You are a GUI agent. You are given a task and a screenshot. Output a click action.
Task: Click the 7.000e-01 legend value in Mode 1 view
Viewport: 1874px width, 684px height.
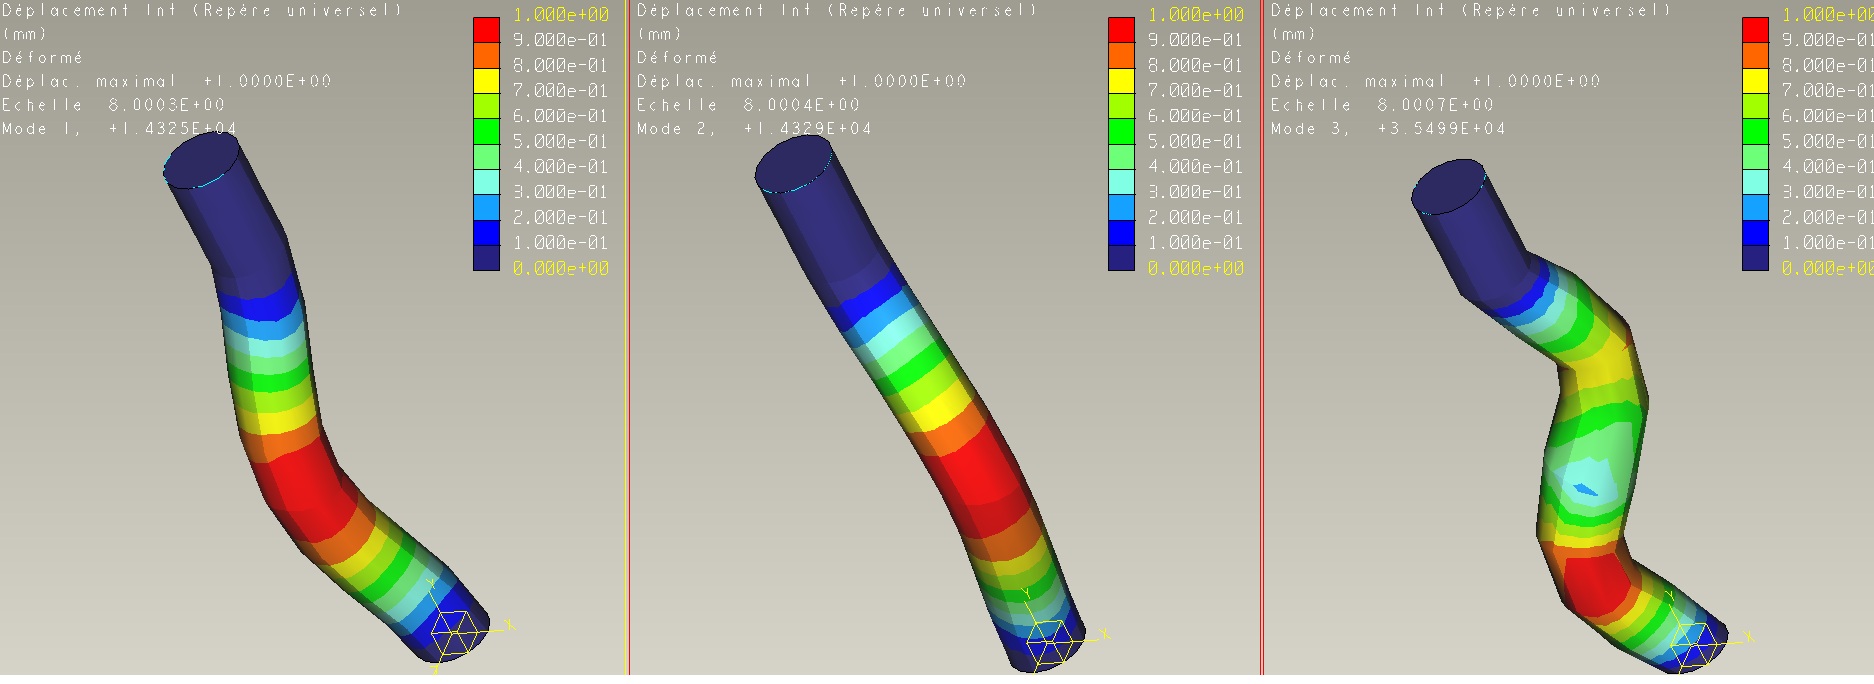[x=561, y=91]
